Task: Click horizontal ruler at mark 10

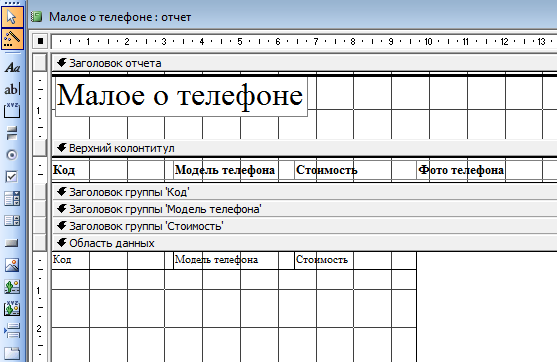Action: click(x=428, y=42)
